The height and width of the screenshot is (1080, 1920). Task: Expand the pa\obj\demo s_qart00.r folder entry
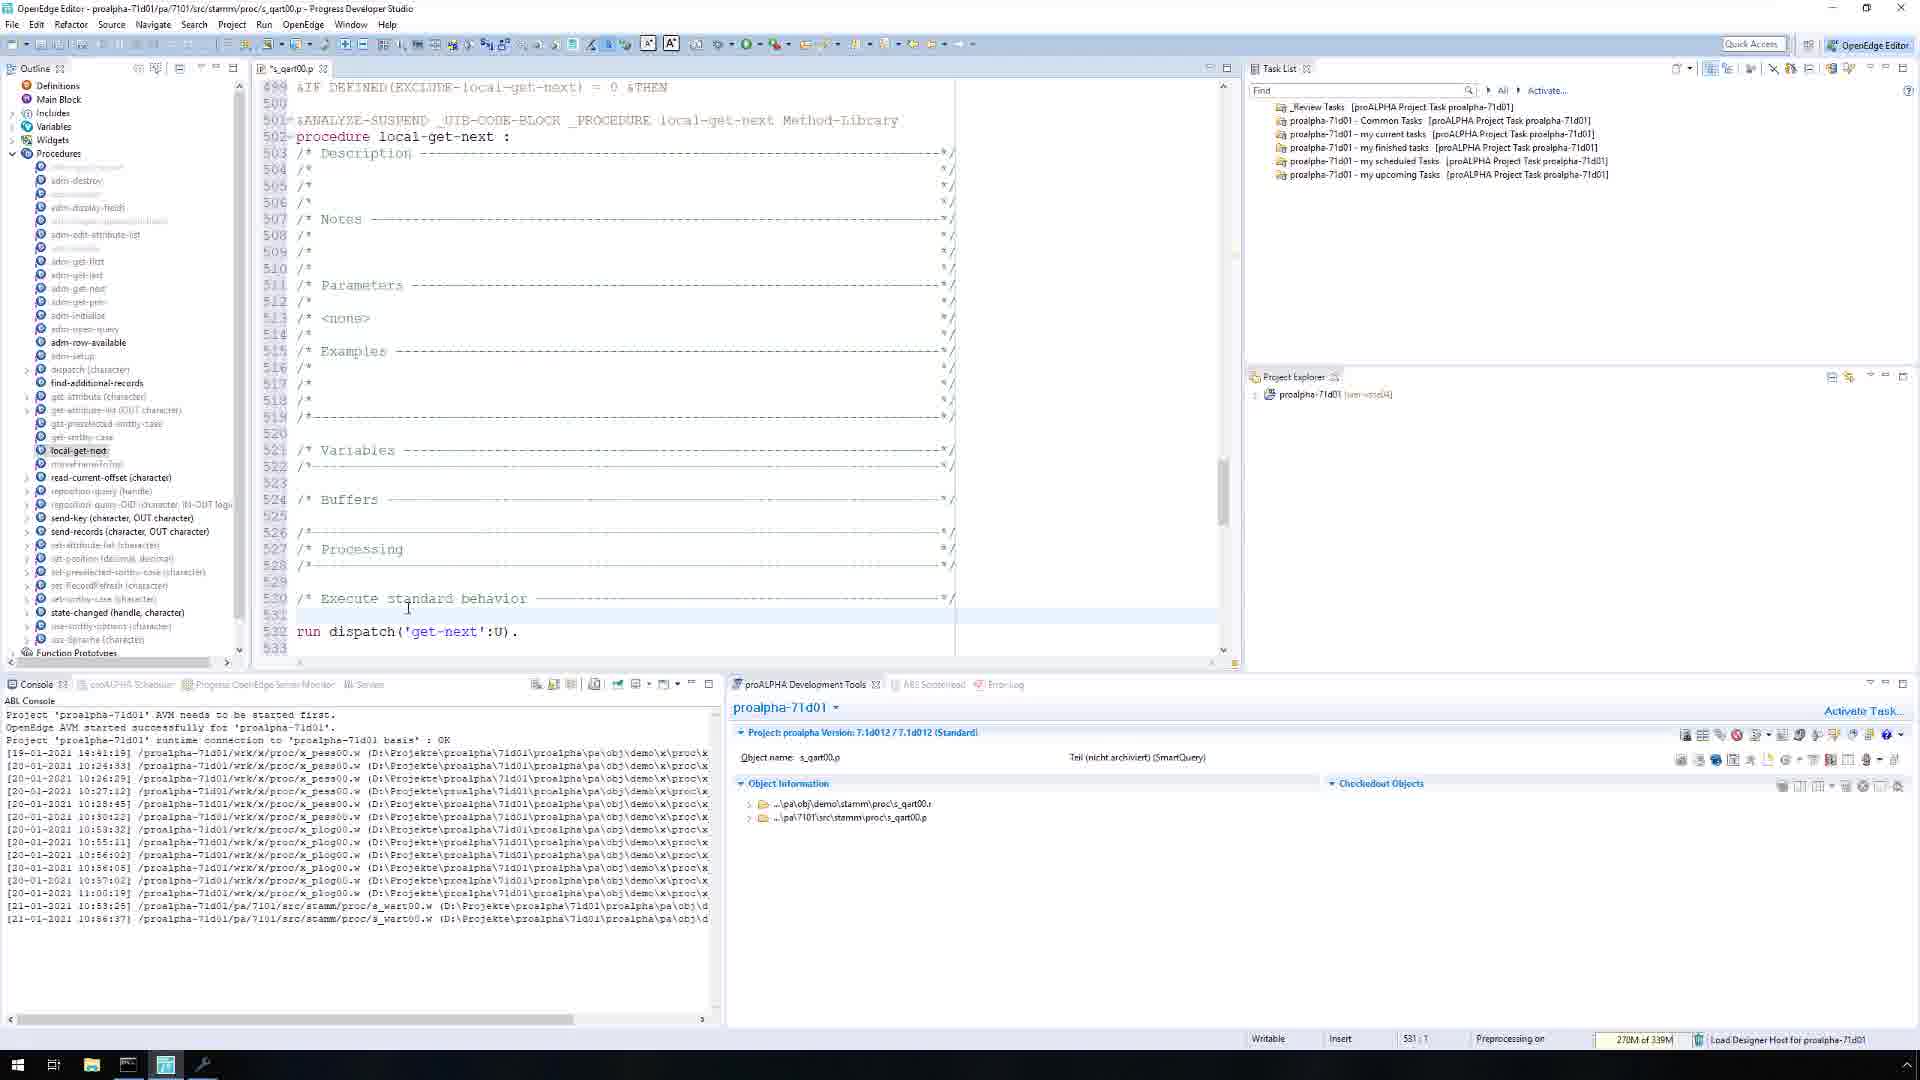coord(749,804)
